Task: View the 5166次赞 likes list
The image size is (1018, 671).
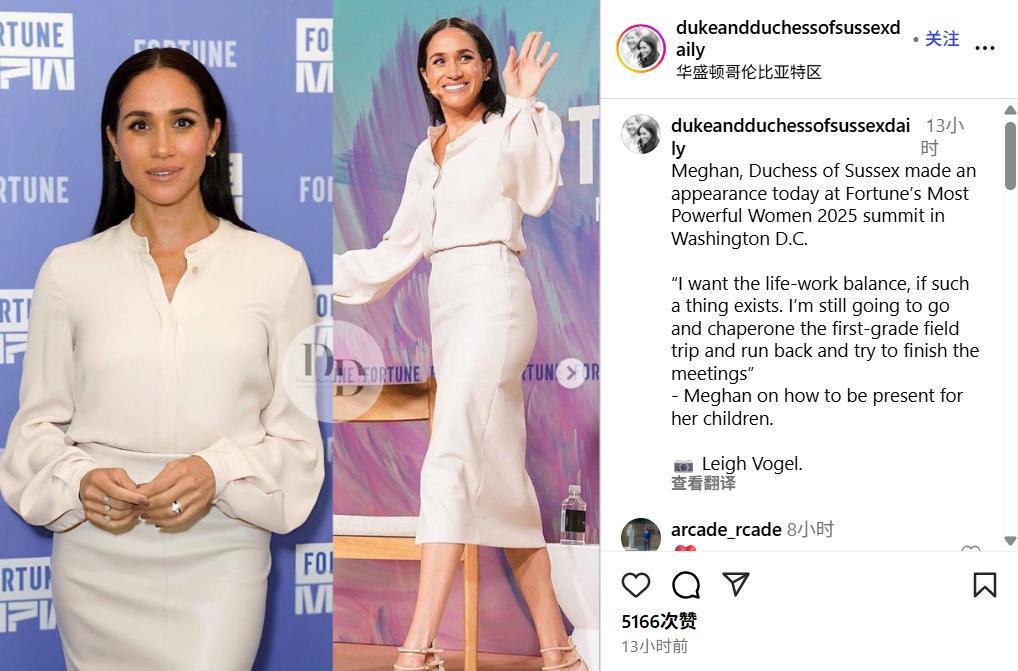Action: point(659,622)
